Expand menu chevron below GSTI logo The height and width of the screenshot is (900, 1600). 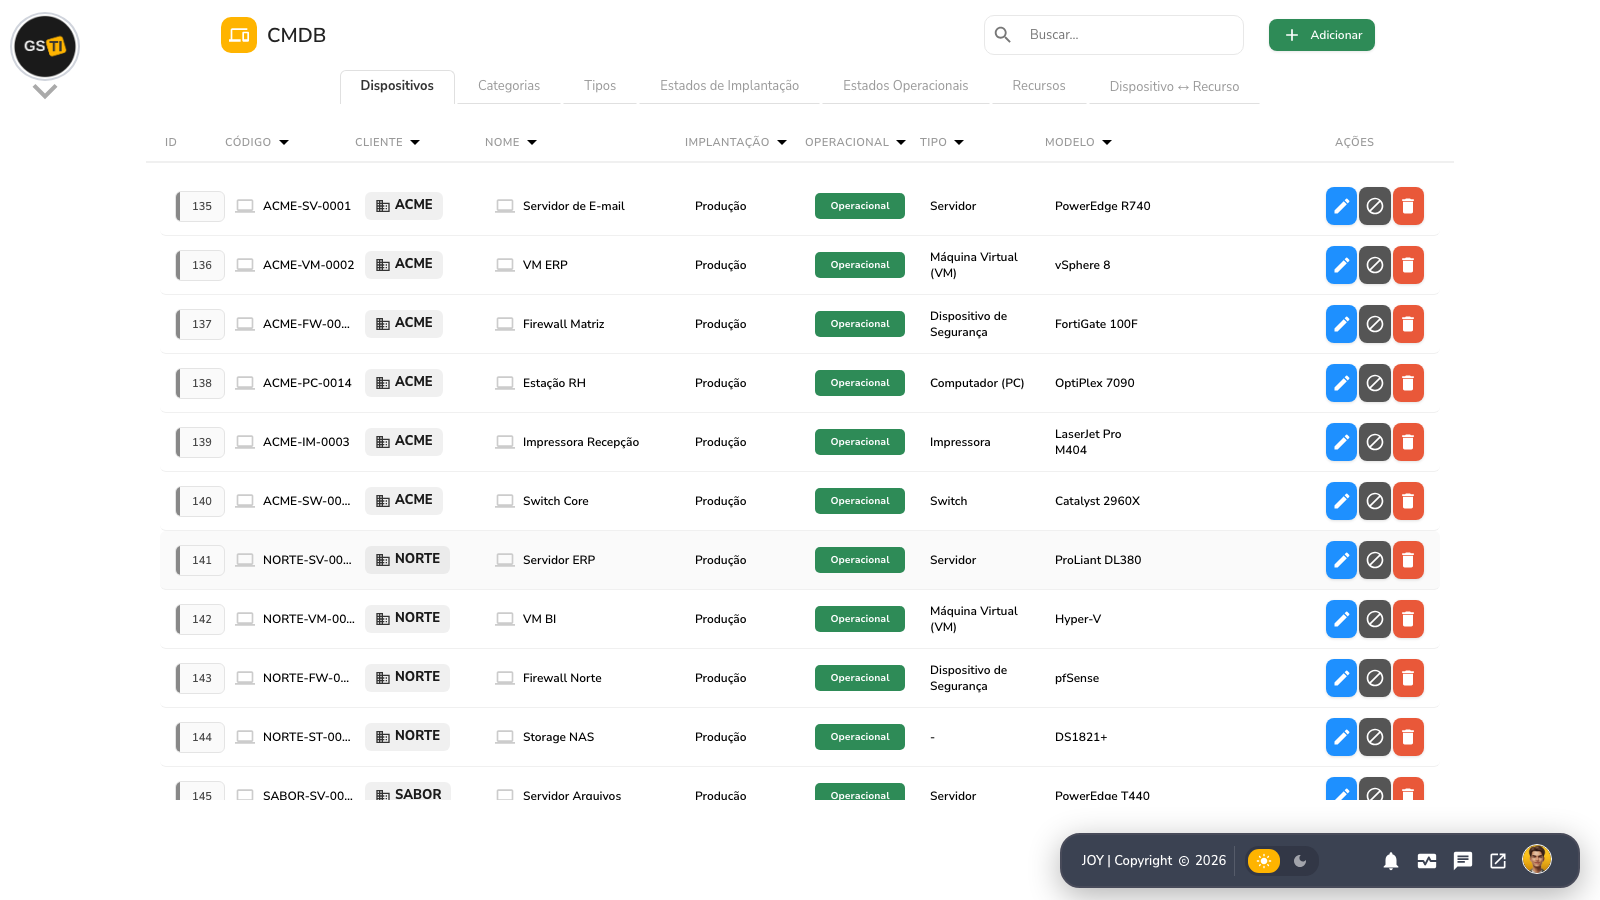45,91
